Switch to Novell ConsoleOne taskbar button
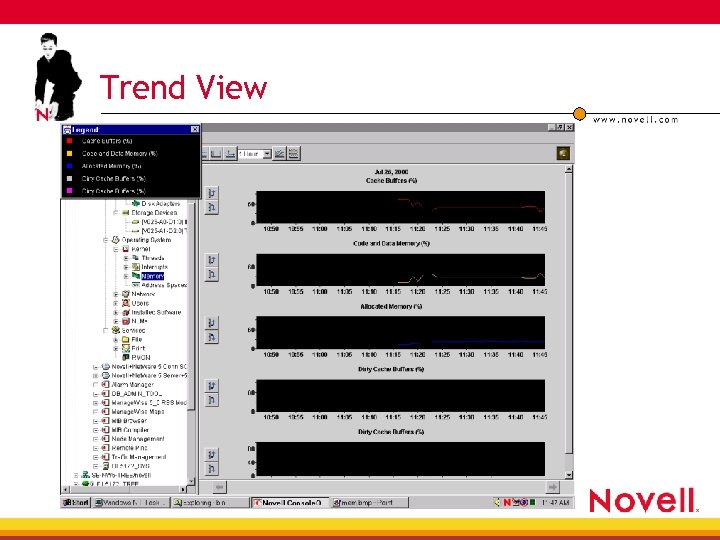Viewport: 720px width, 540px height. tap(290, 502)
